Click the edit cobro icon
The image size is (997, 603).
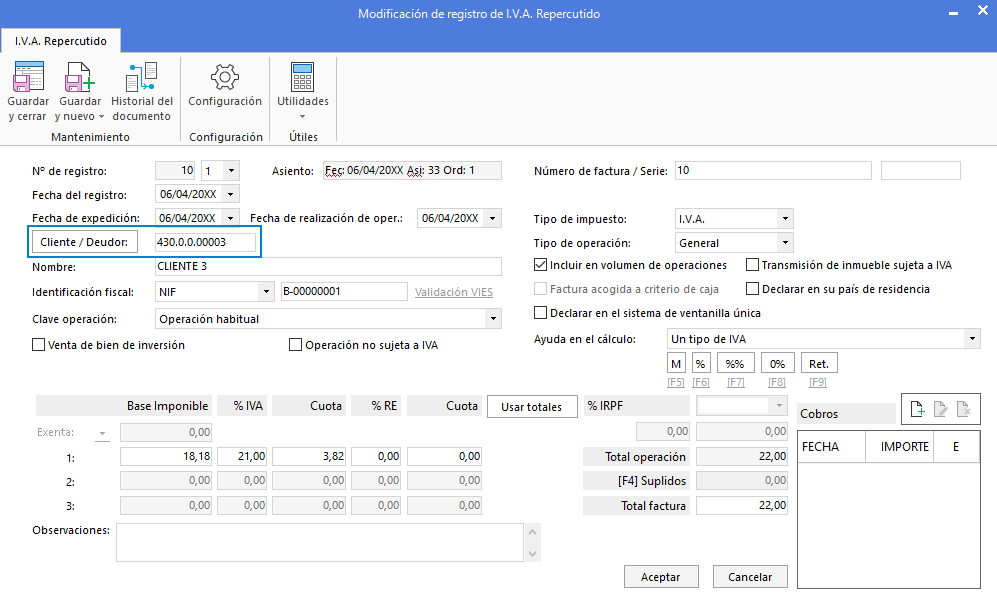[x=940, y=409]
